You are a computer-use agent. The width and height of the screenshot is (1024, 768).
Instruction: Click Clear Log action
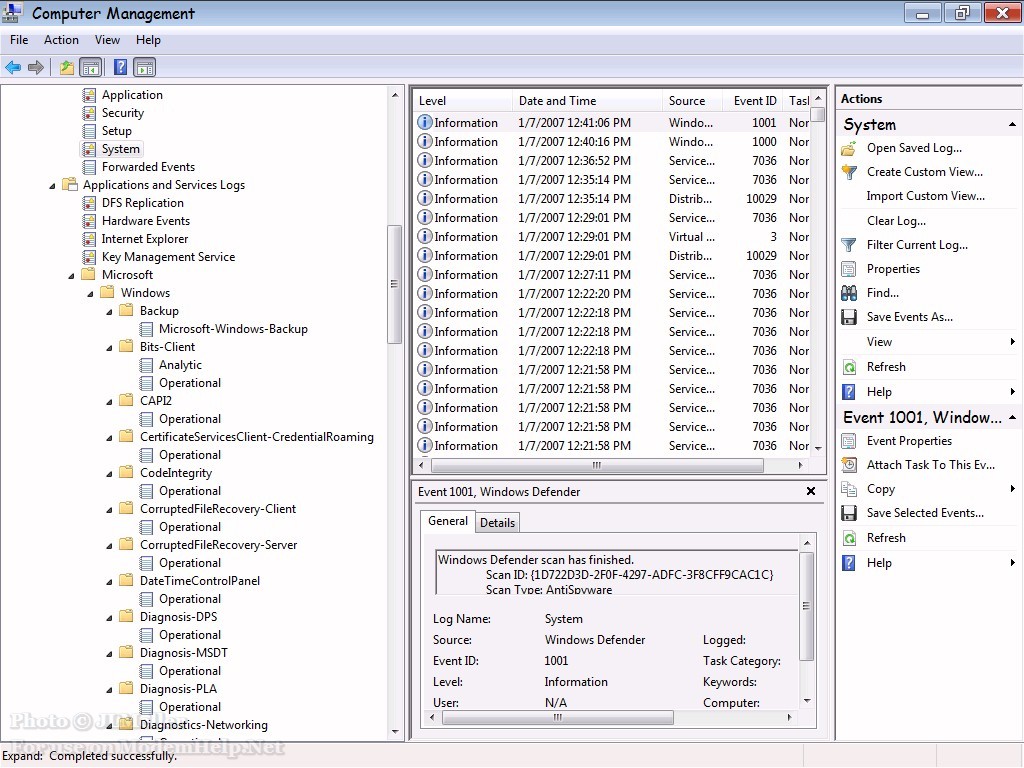(896, 221)
